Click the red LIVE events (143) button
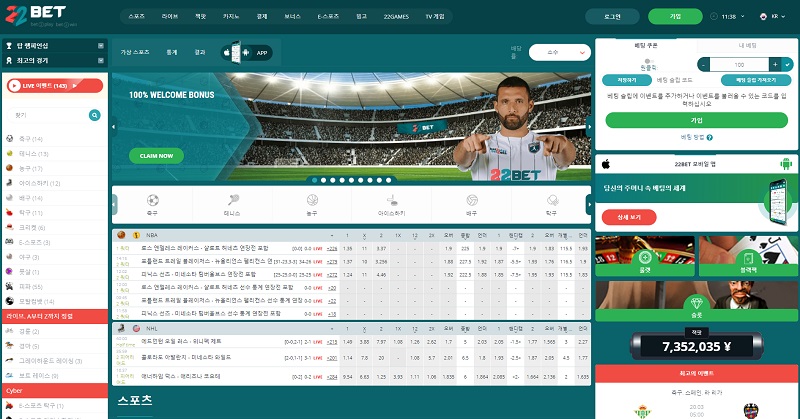This screenshot has width=800, height=419. click(55, 85)
